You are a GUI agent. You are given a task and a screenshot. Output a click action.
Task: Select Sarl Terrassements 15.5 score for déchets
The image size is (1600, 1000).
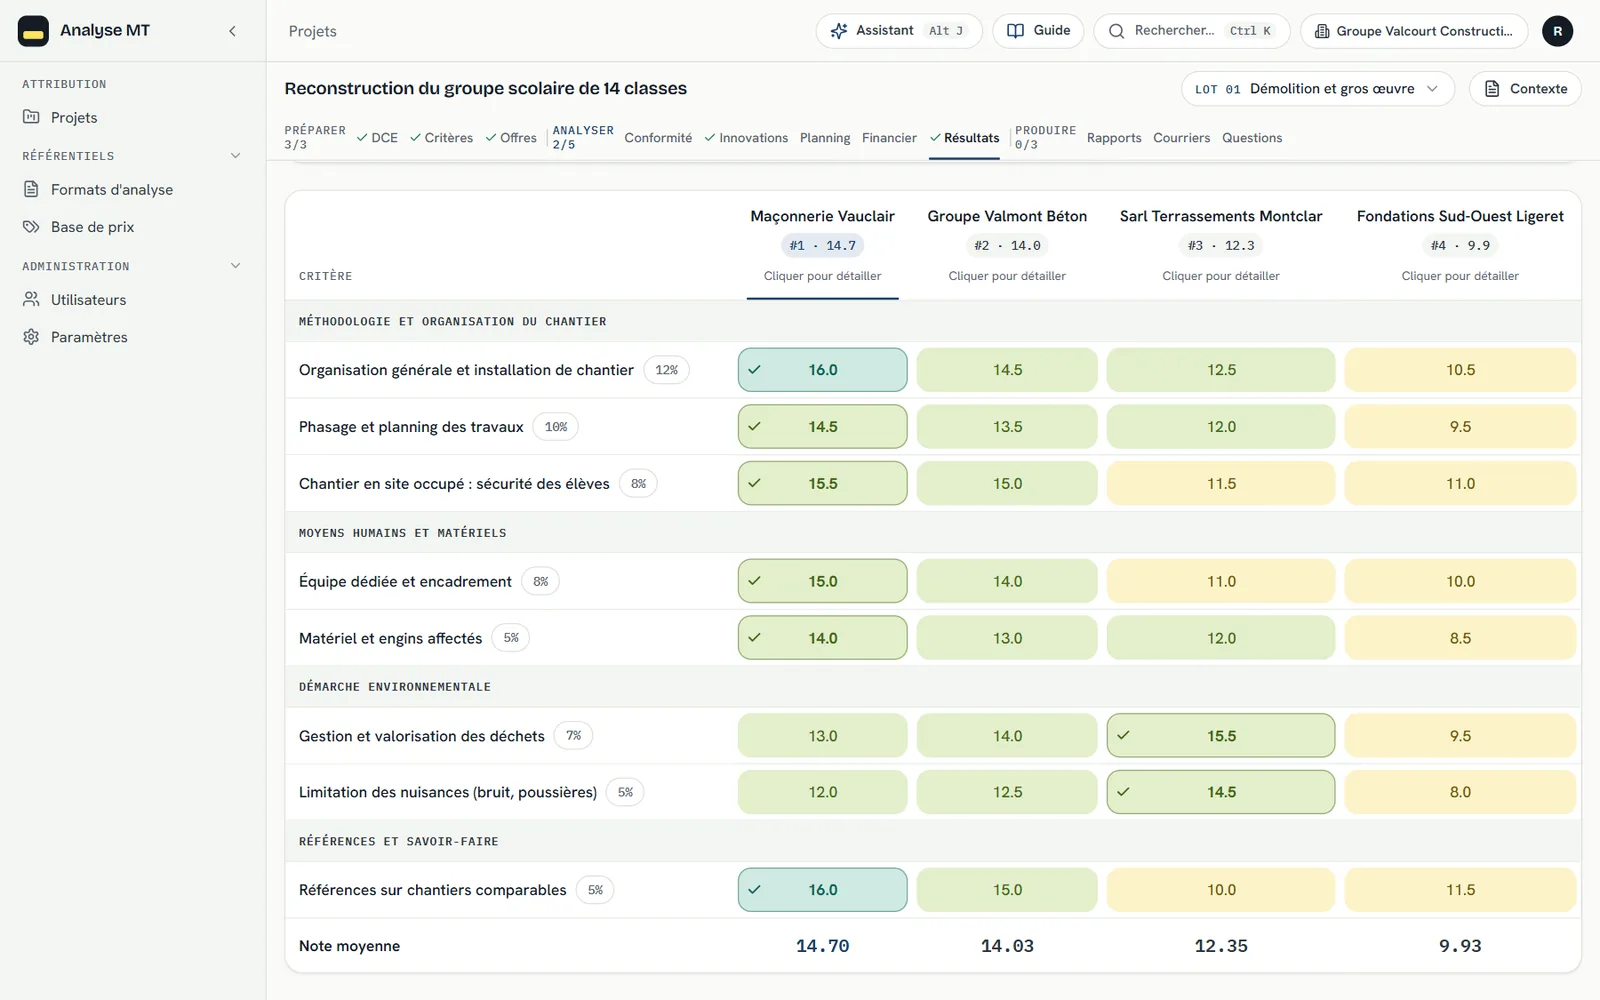pyautogui.click(x=1221, y=736)
